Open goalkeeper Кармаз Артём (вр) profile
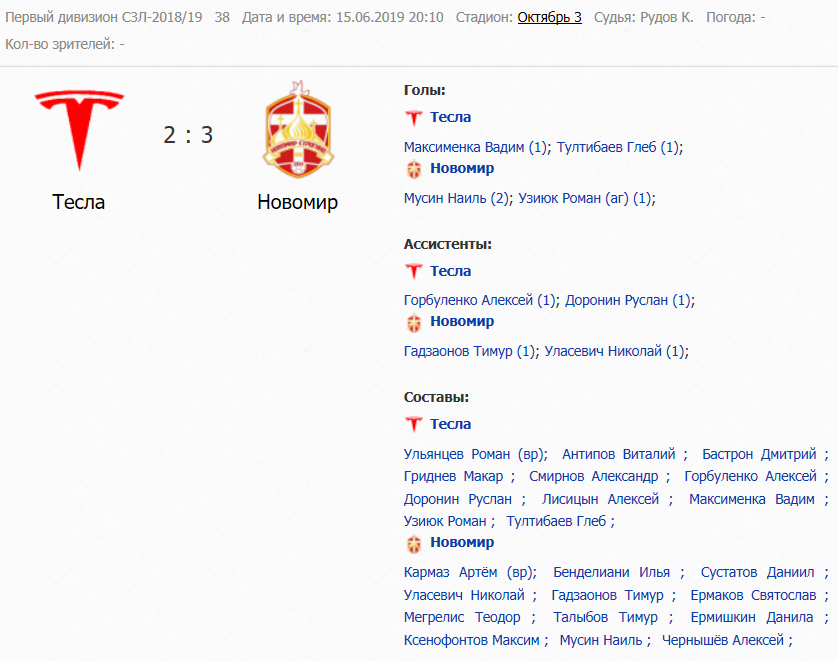Screen dimensions: 838x661 pyautogui.click(x=468, y=572)
